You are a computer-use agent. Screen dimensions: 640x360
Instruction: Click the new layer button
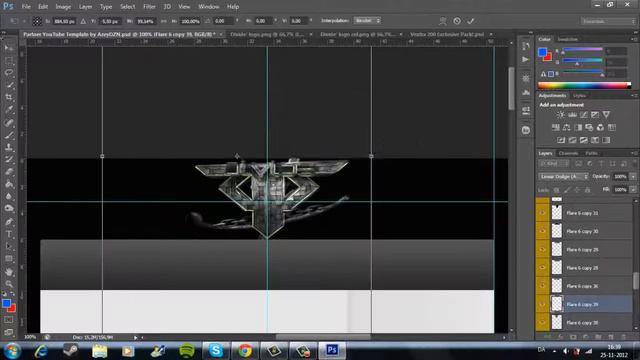(x=611, y=337)
